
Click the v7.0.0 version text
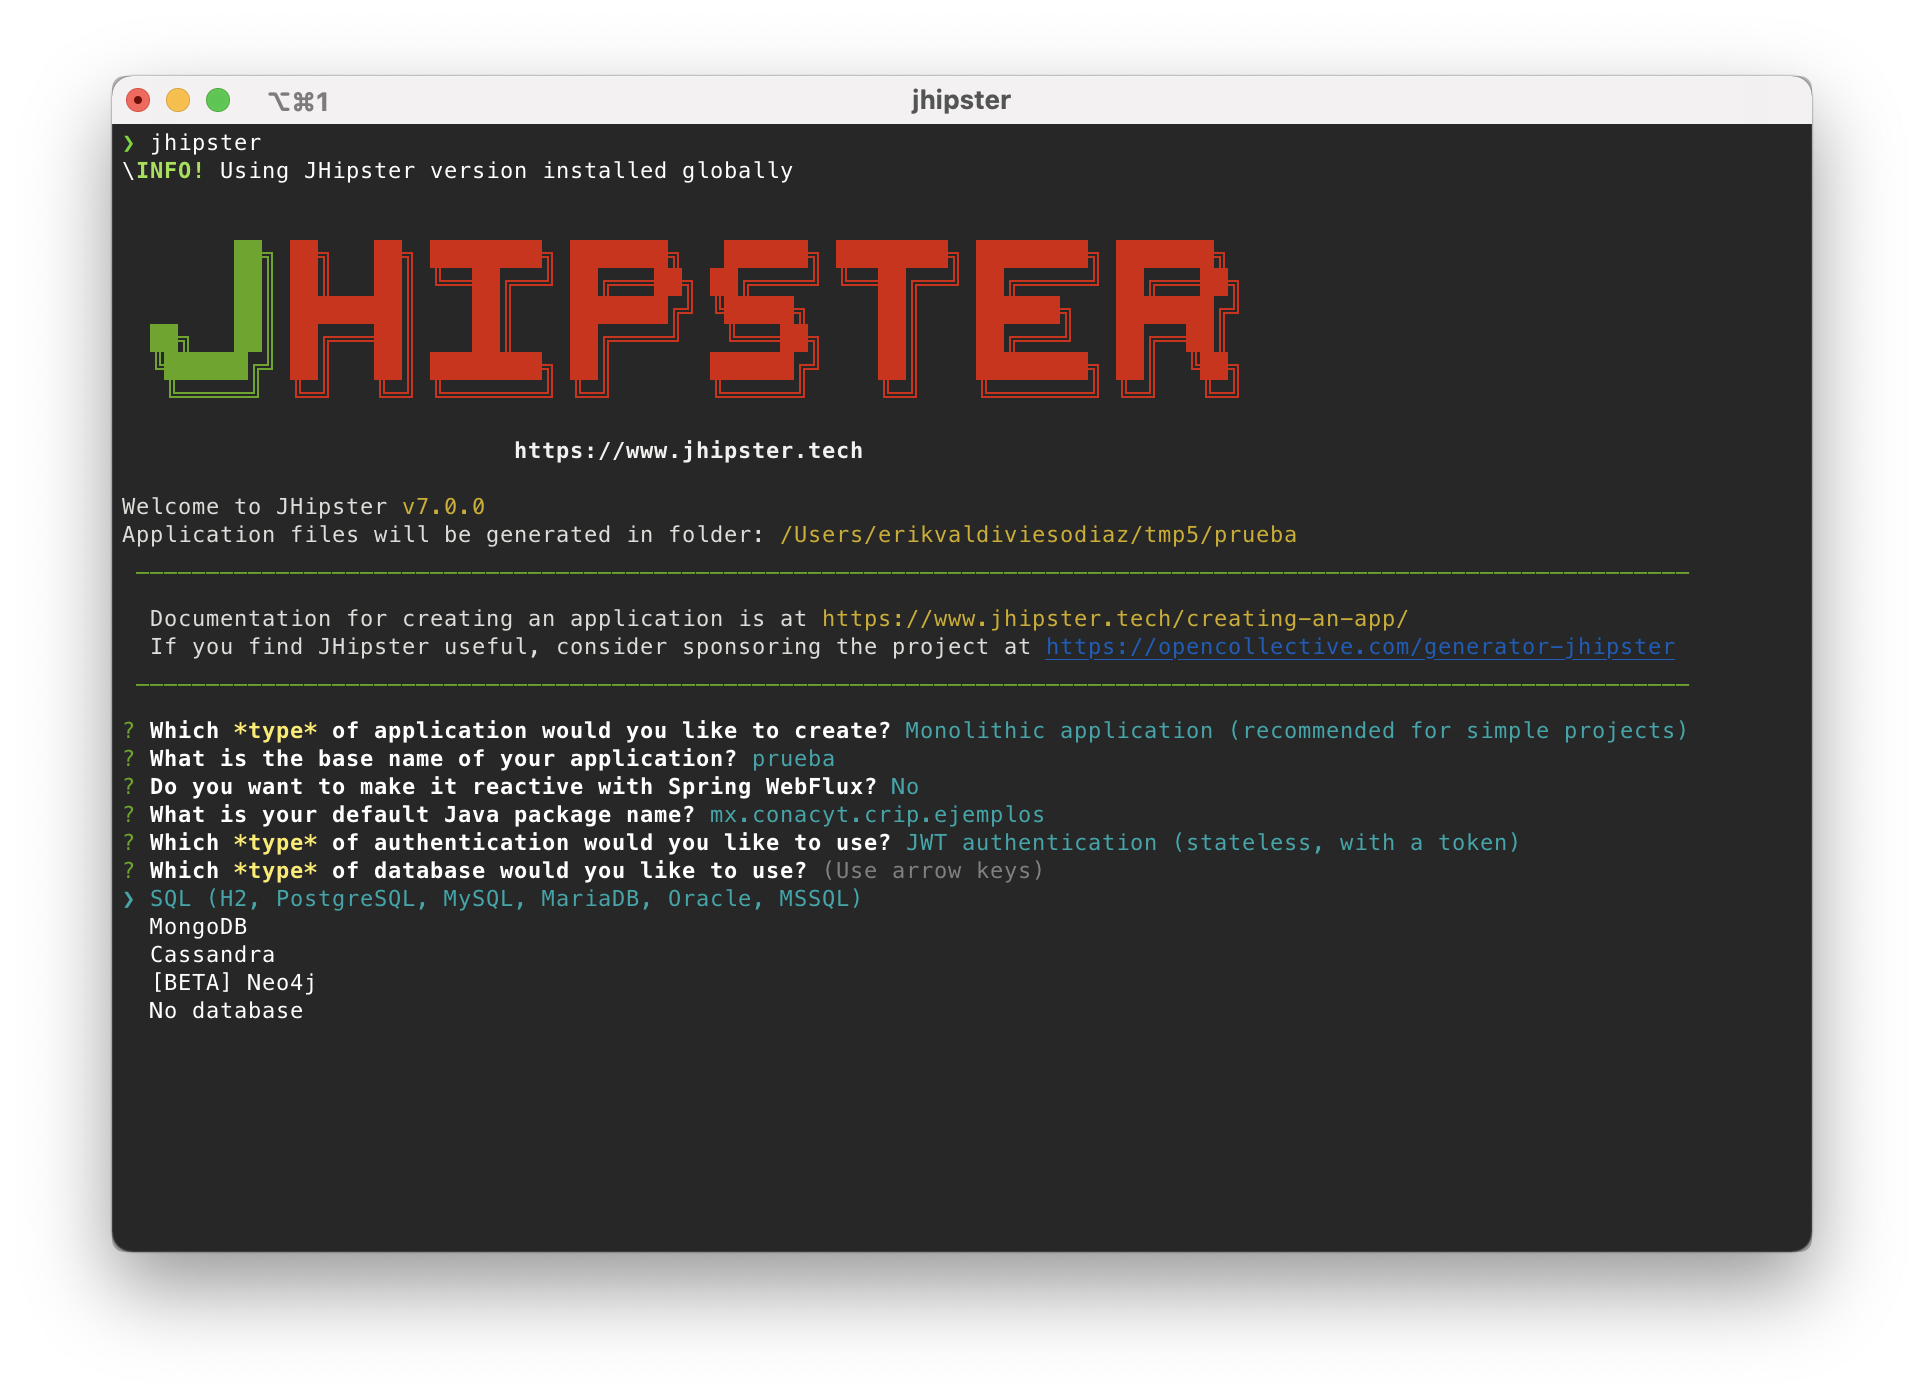pos(443,507)
